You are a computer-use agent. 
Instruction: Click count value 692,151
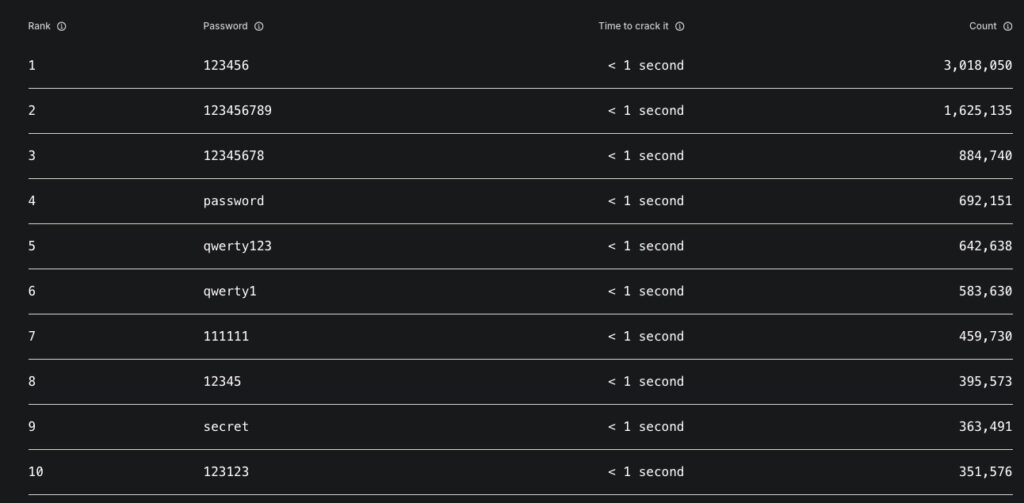click(985, 201)
